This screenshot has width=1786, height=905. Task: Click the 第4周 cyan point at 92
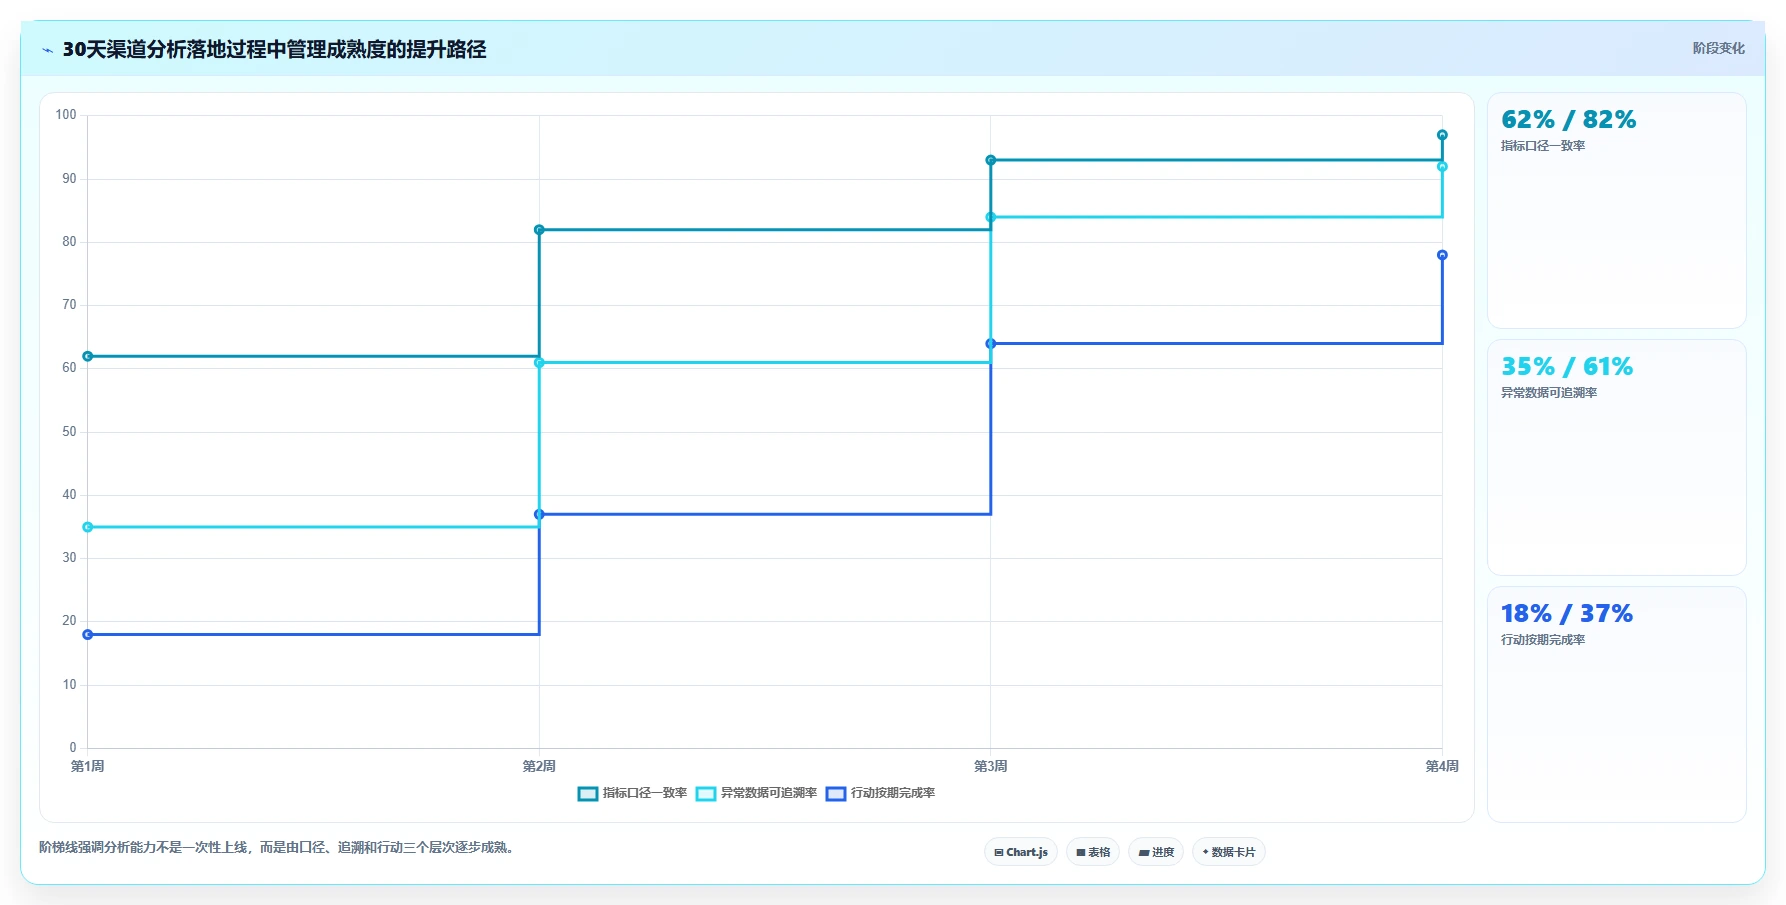pos(1442,167)
